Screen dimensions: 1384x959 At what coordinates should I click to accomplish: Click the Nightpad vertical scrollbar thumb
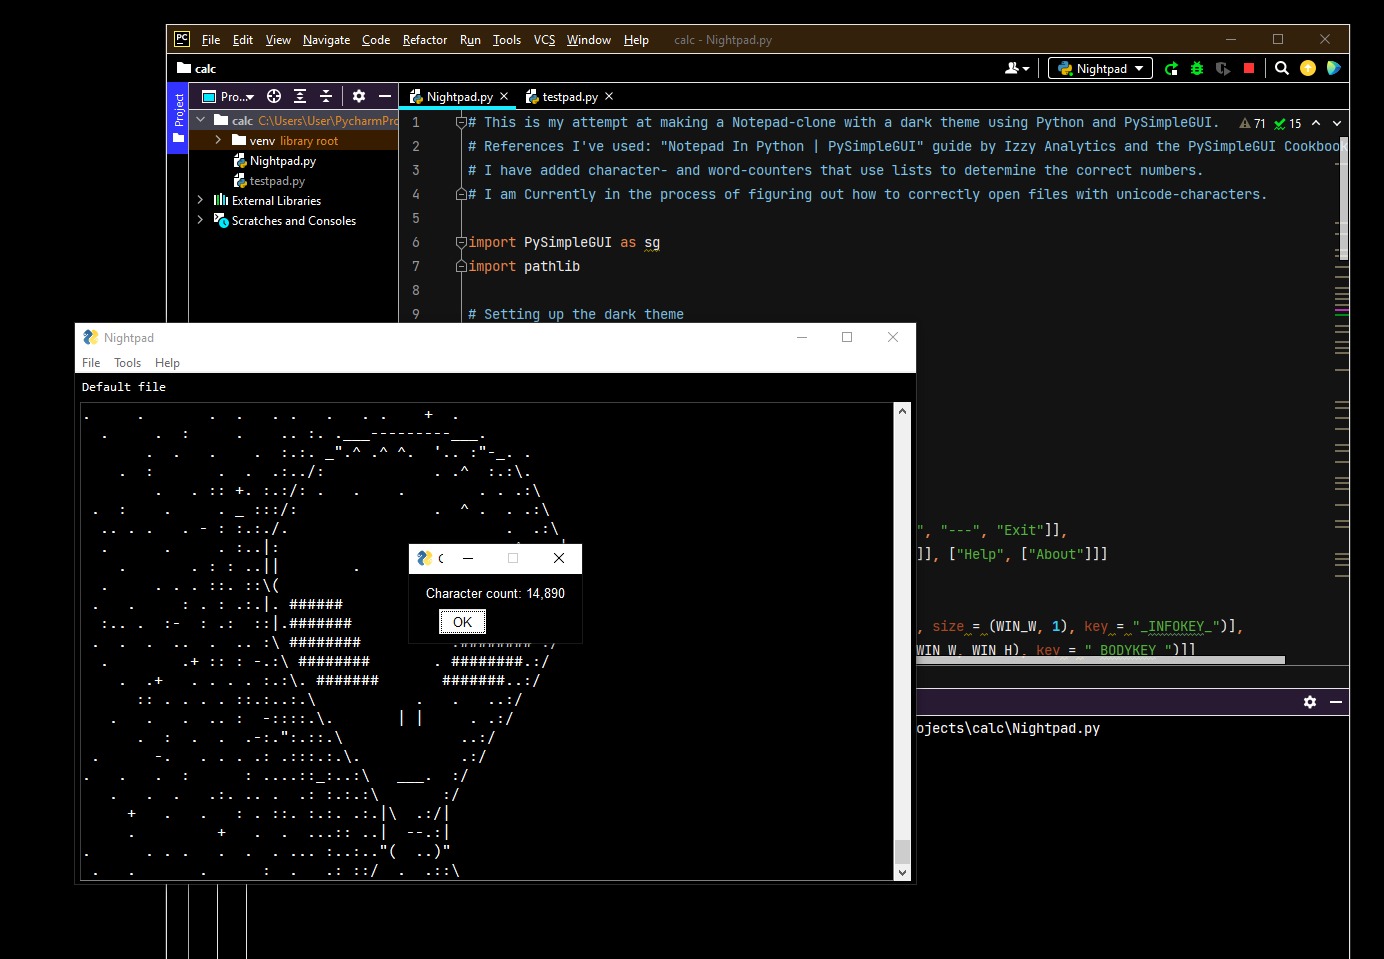pos(902,851)
